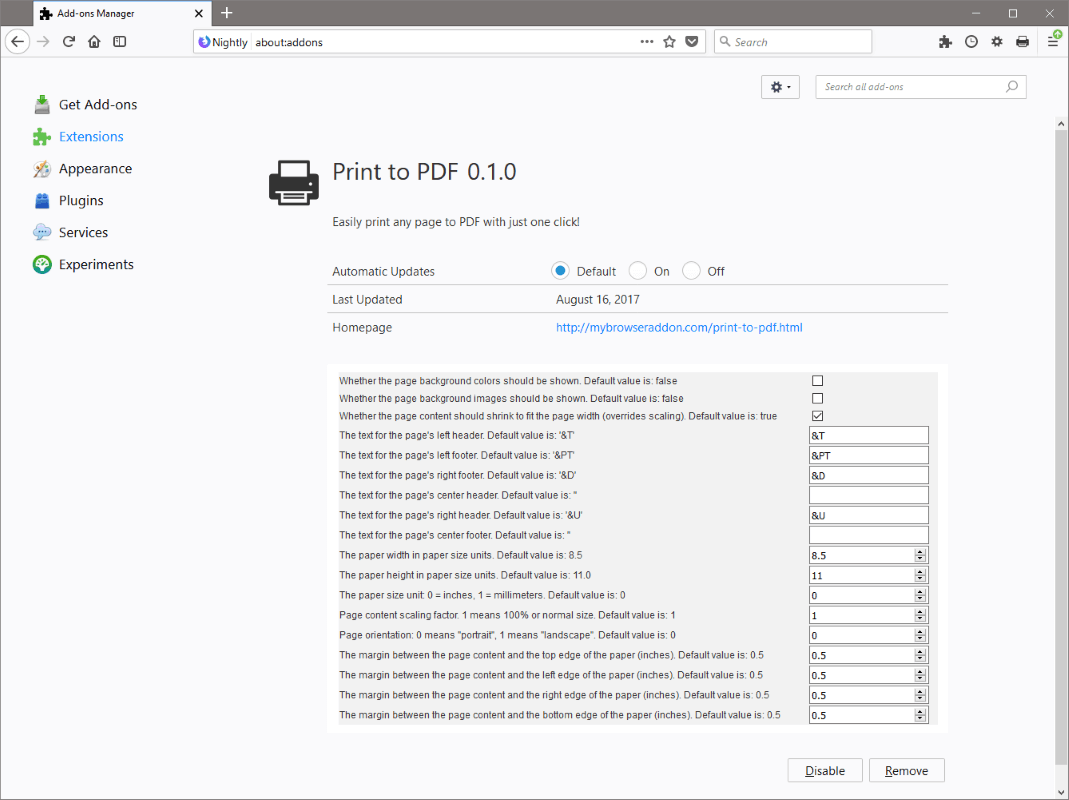
Task: Decrease left margin with down spinner
Action: pyautogui.click(x=920, y=679)
